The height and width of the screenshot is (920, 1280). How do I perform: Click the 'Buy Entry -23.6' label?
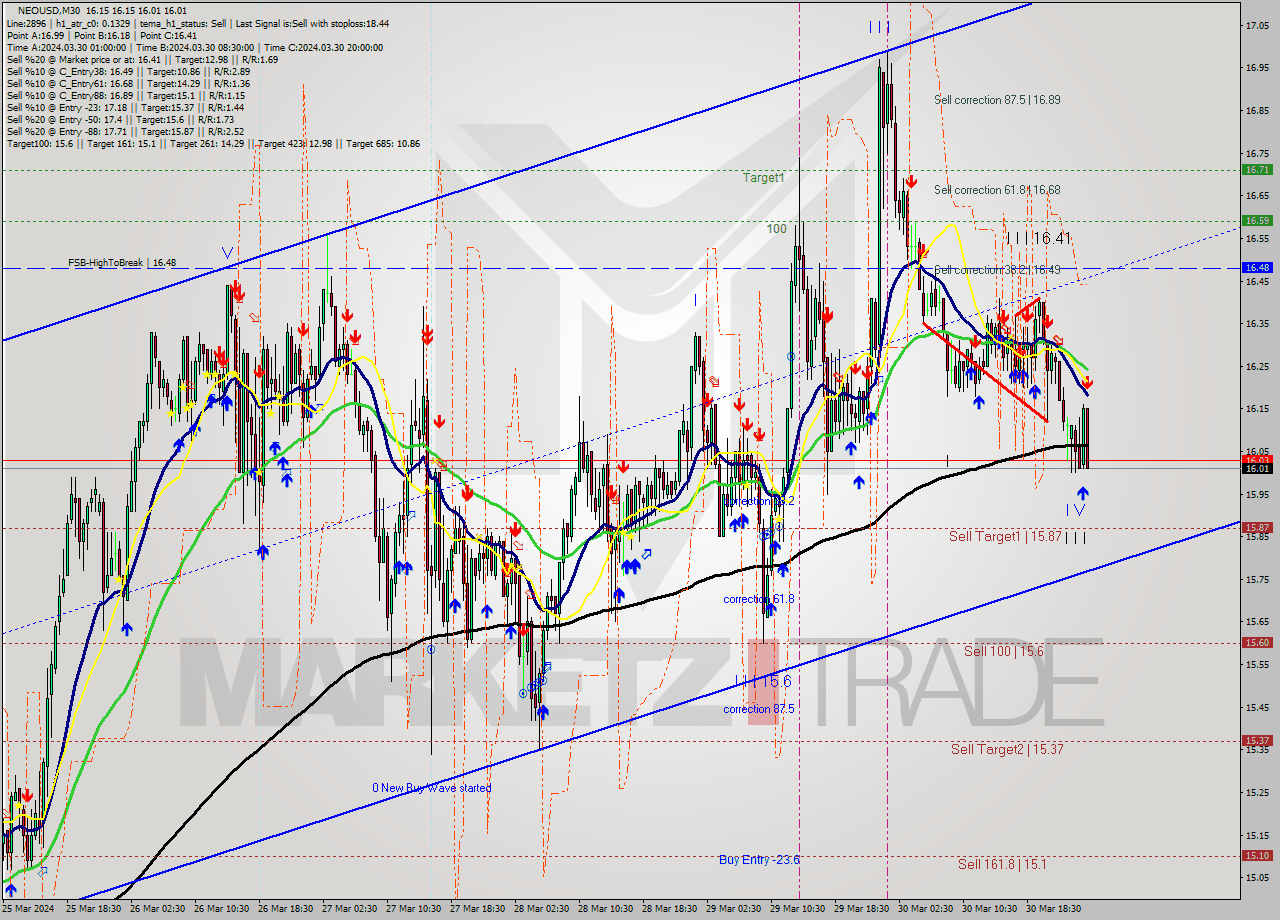click(760, 860)
